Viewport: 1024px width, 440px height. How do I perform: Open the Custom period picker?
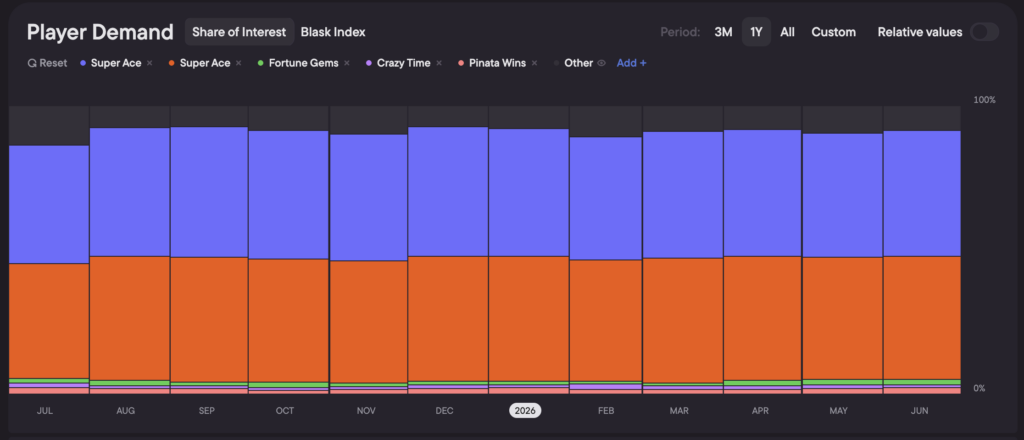pos(833,32)
